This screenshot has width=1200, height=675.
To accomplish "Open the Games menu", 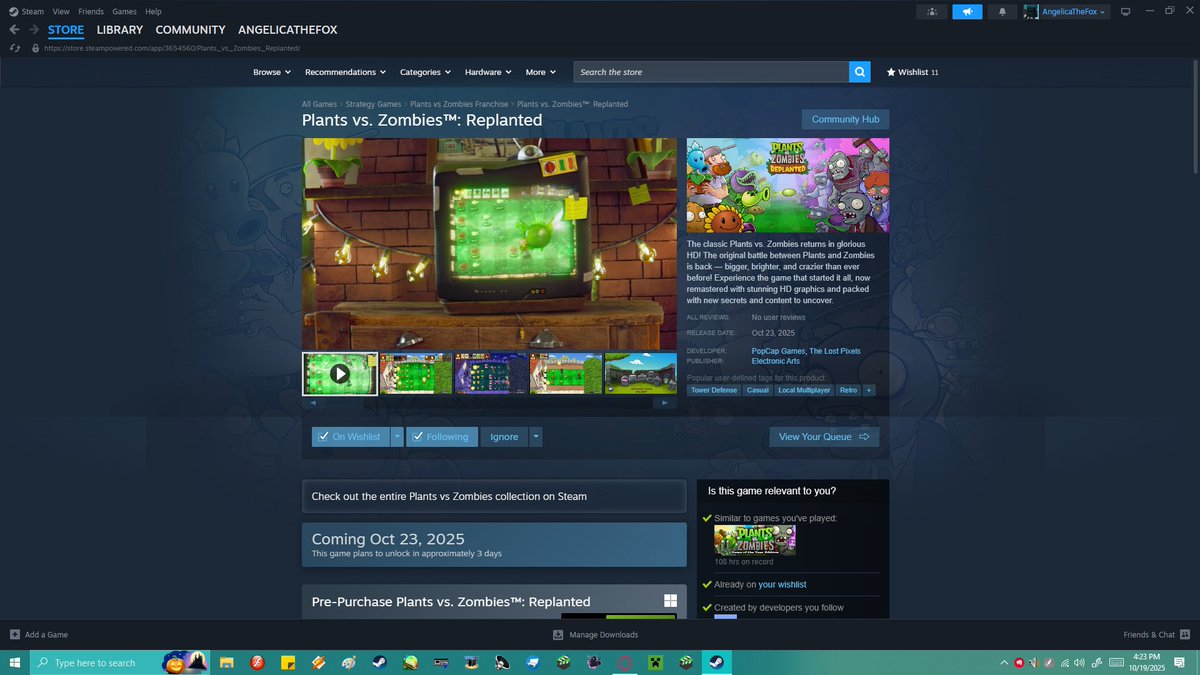I will [124, 11].
